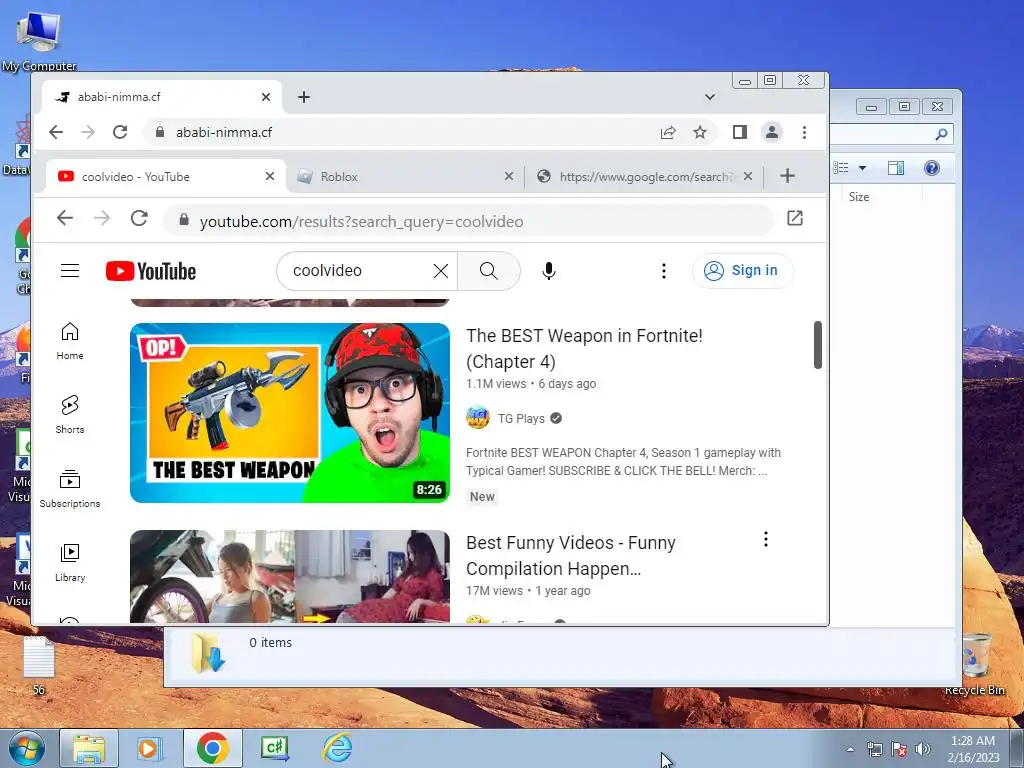Add a new inner tab after Google

788,176
